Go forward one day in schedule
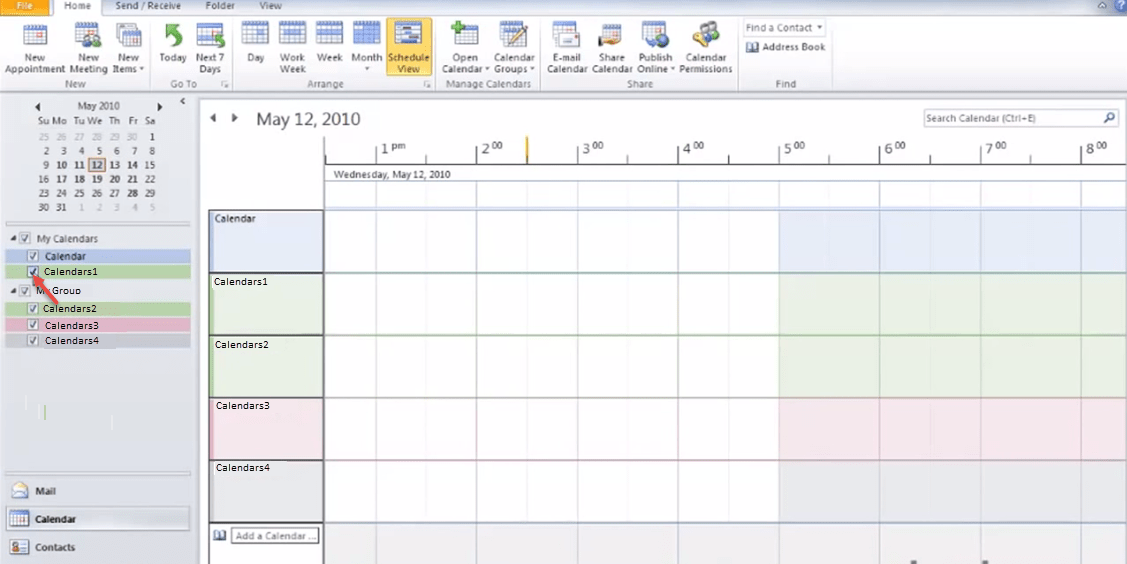The image size is (1127, 564). (x=234, y=118)
